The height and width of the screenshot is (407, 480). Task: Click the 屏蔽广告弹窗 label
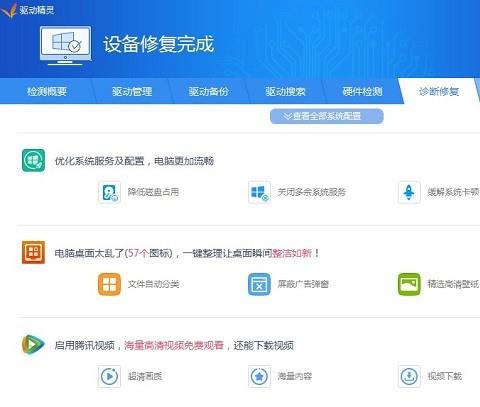(303, 284)
